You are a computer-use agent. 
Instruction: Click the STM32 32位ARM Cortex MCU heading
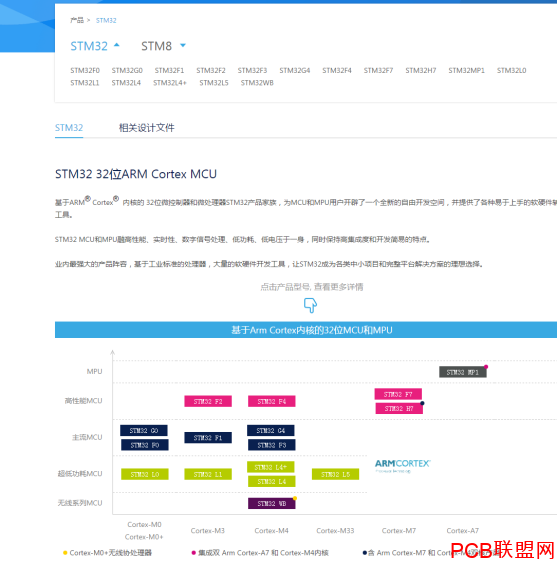136,174
